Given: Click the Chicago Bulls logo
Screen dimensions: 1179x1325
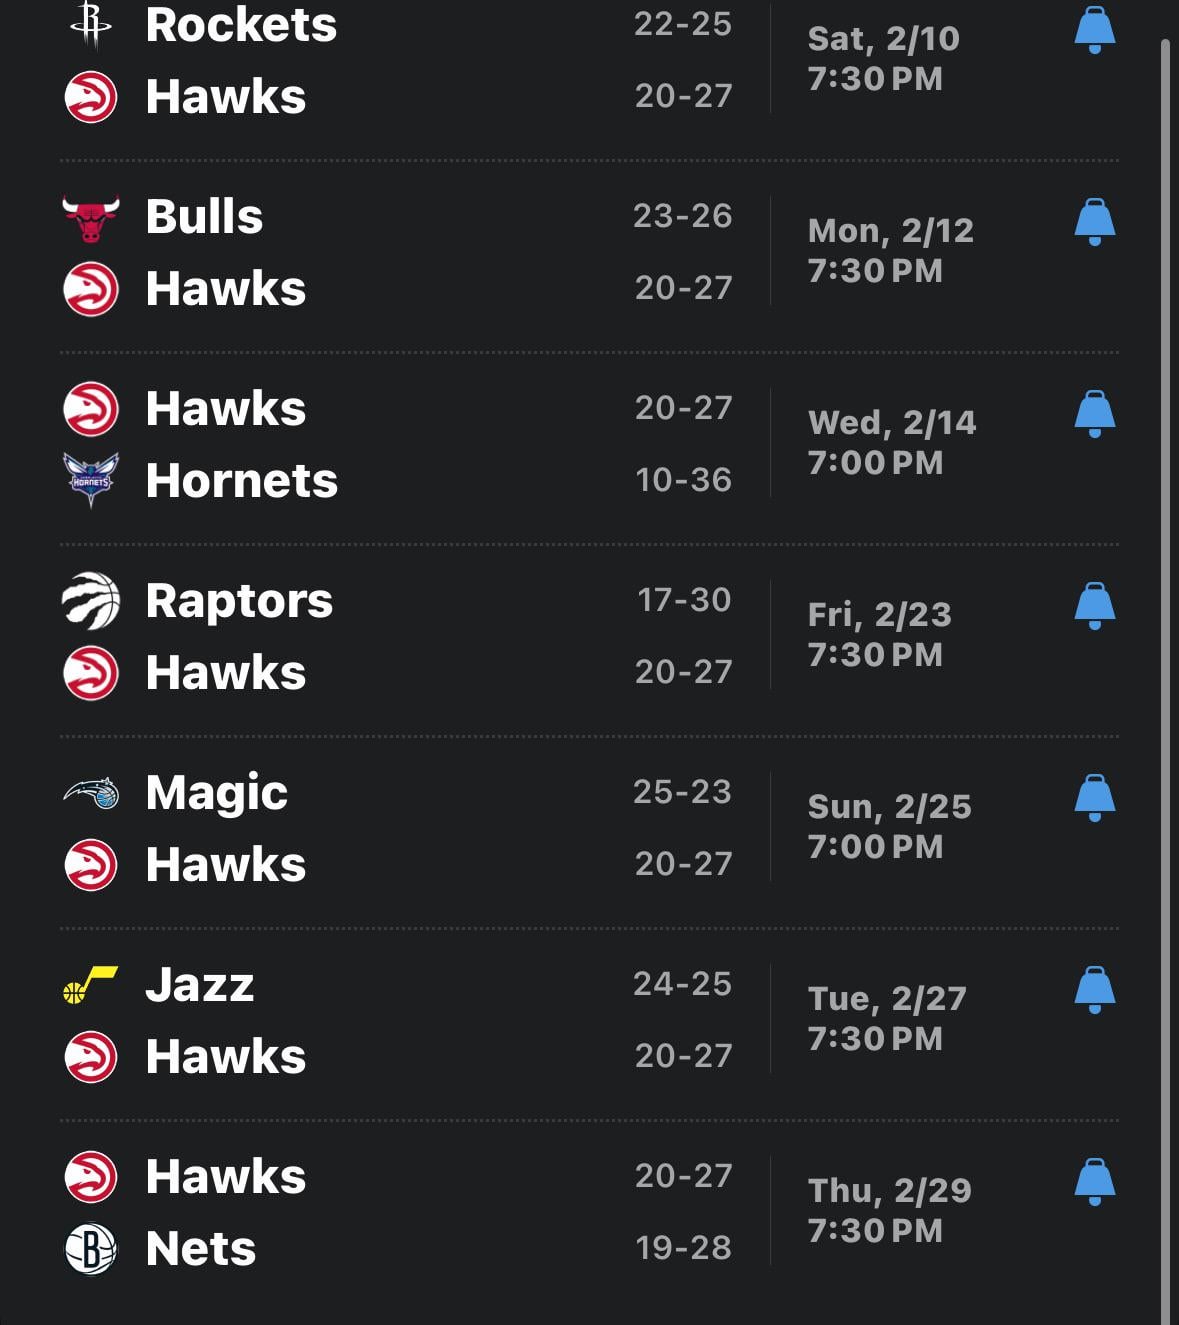Looking at the screenshot, I should click(91, 217).
